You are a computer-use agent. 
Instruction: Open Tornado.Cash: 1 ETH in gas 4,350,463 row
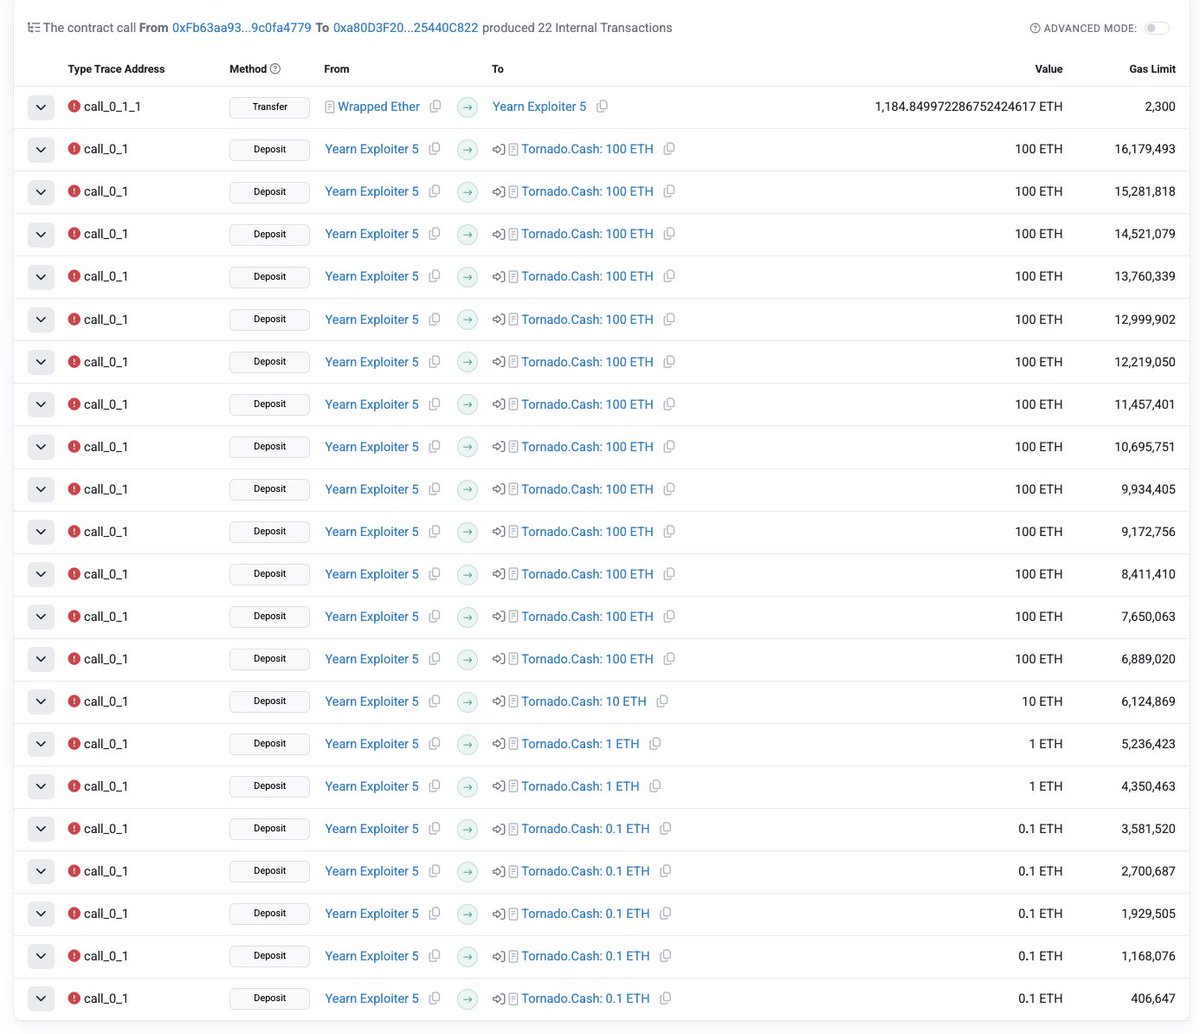580,786
